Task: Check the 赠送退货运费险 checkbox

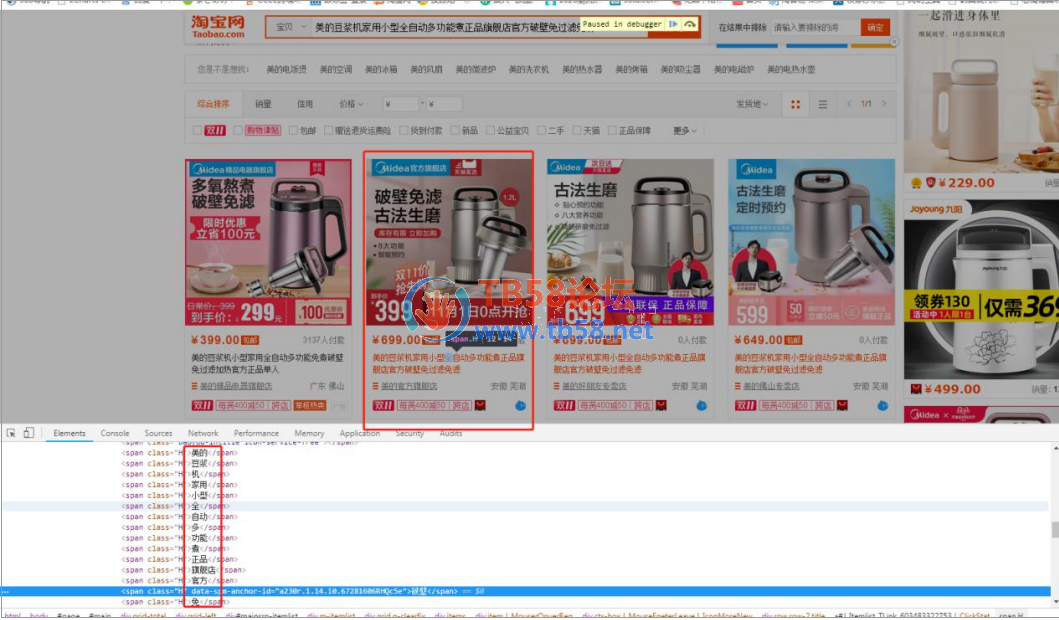Action: pos(328,130)
